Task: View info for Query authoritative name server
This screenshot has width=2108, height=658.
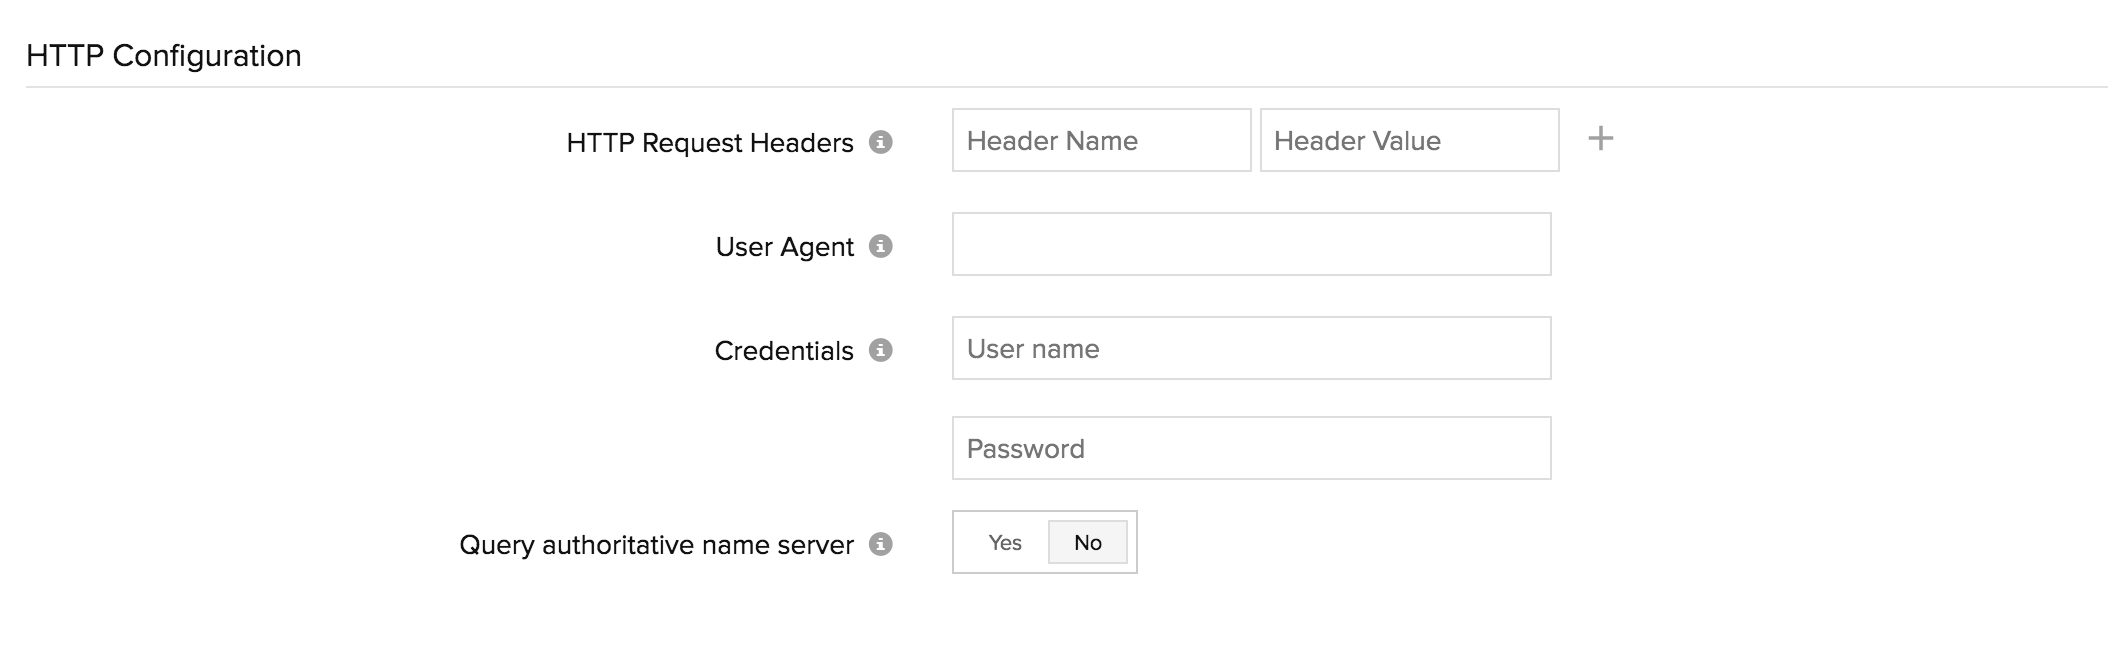Action: (880, 544)
